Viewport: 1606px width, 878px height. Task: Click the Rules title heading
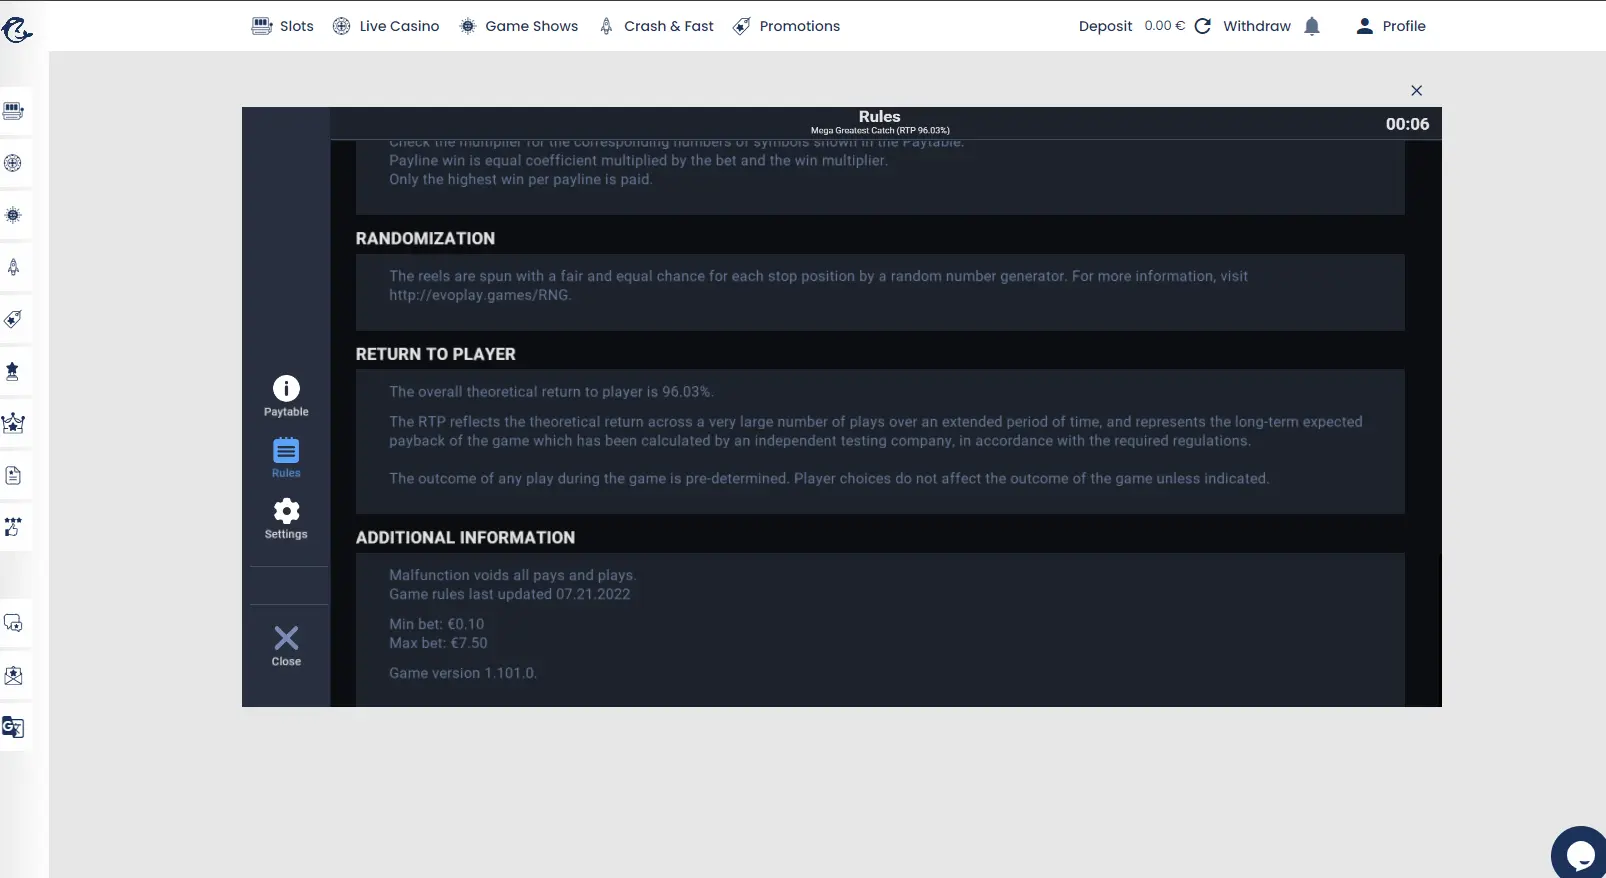coord(879,116)
